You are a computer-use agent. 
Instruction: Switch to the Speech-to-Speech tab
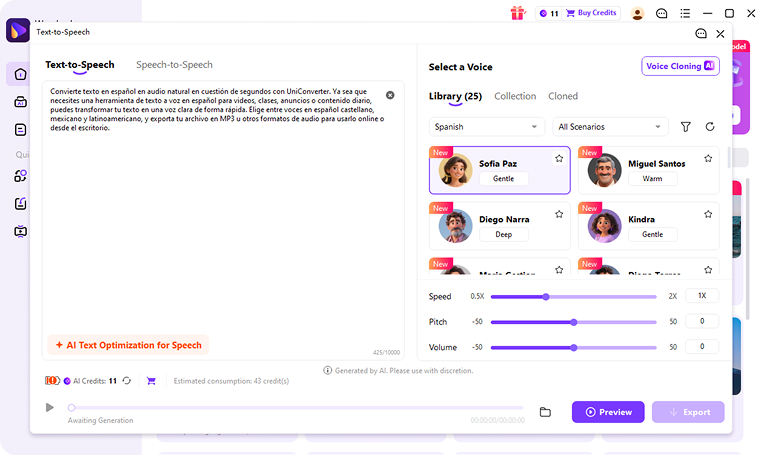point(174,65)
